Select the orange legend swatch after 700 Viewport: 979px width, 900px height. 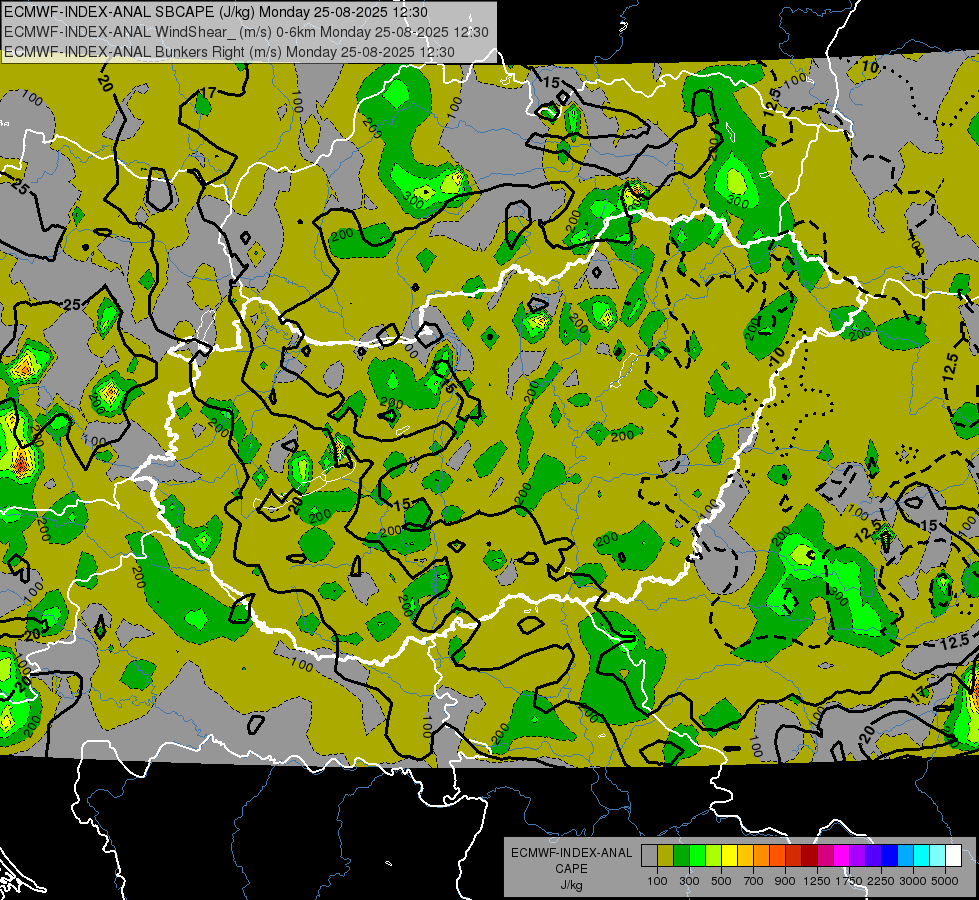click(x=762, y=856)
